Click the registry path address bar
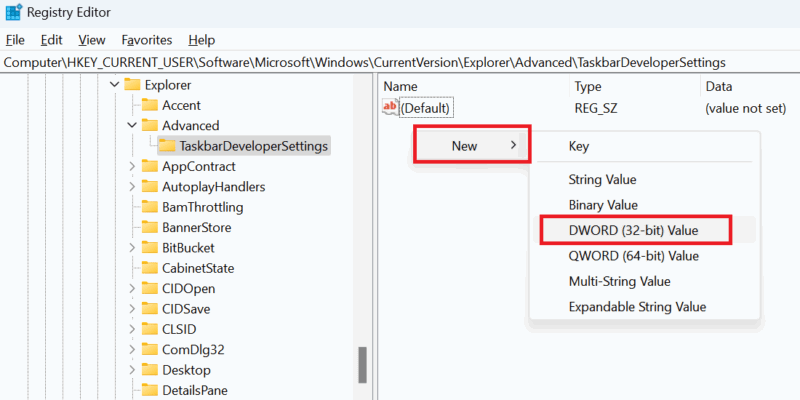The height and width of the screenshot is (400, 800). pos(400,62)
